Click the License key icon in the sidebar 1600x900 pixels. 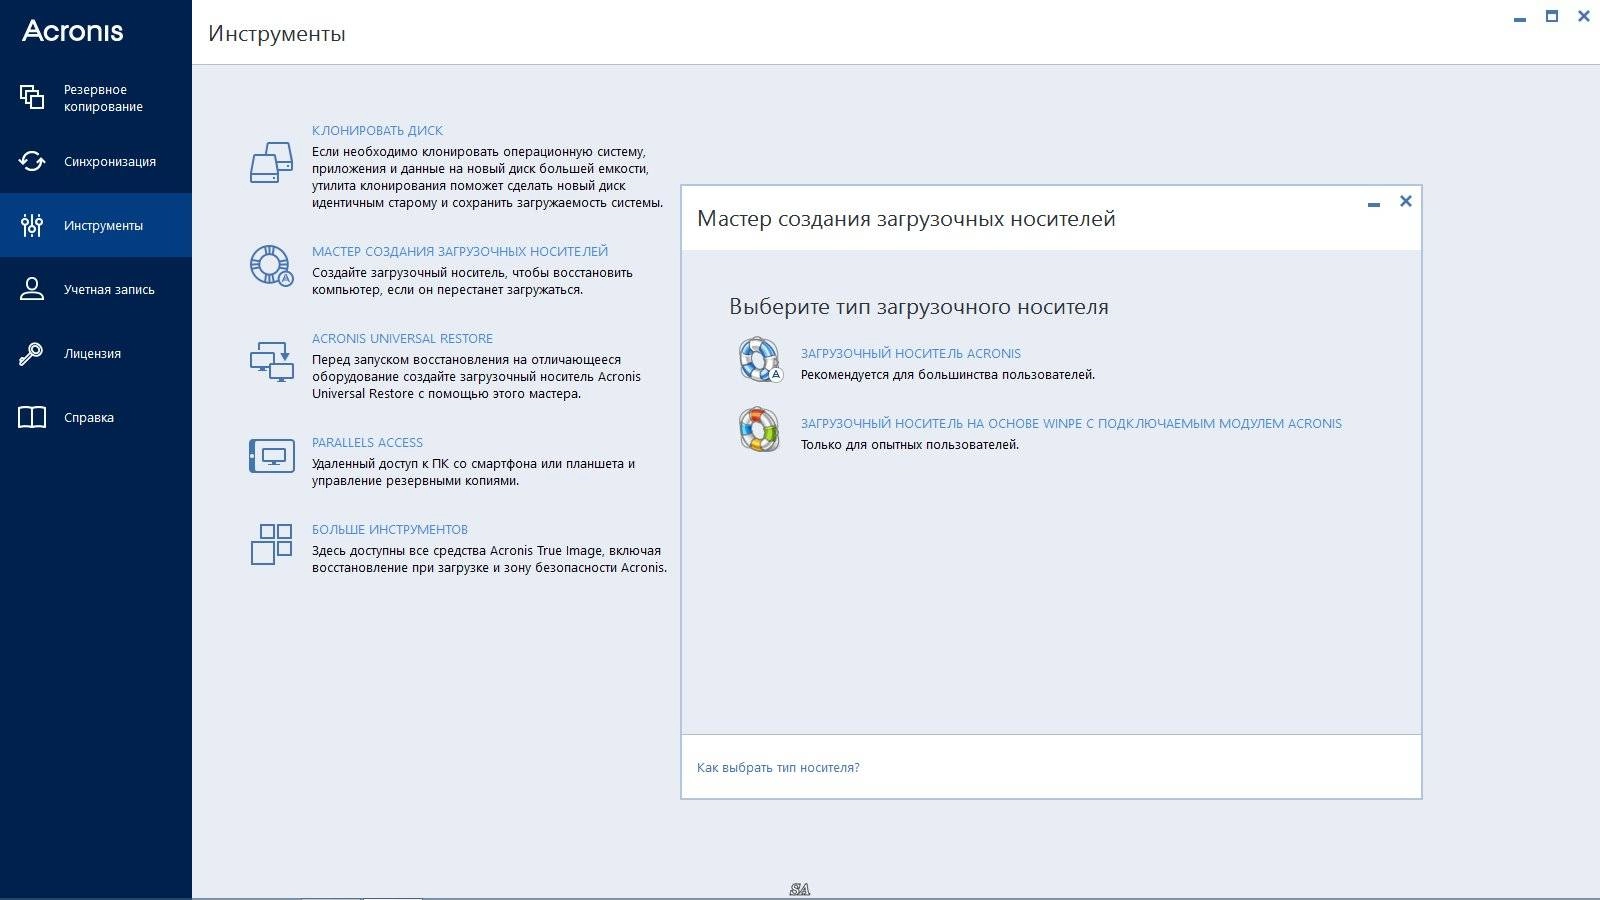pyautogui.click(x=32, y=353)
